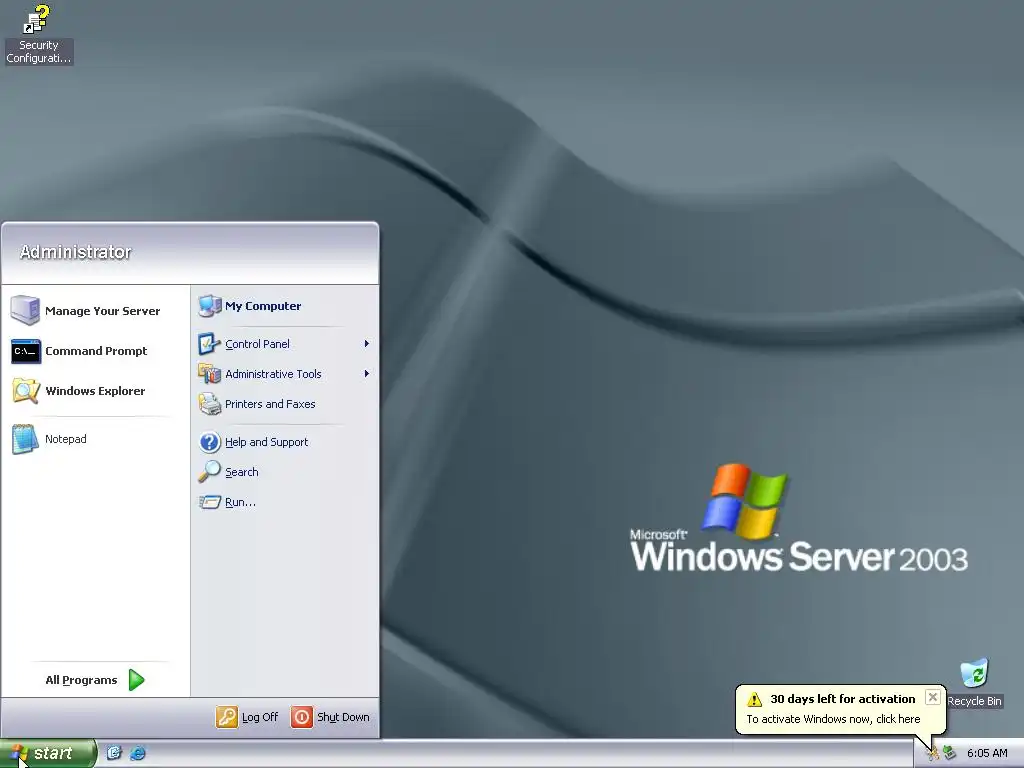This screenshot has width=1024, height=768.
Task: Expand the Administrative Tools submenu arrow
Action: pyautogui.click(x=366, y=374)
